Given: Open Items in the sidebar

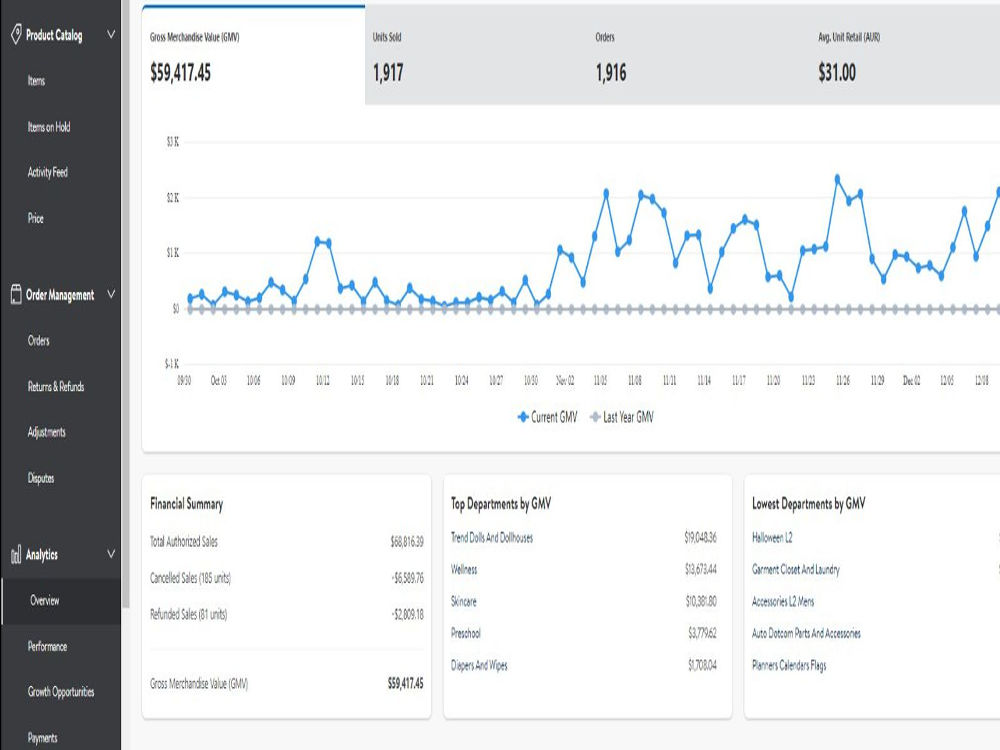Looking at the screenshot, I should point(36,81).
